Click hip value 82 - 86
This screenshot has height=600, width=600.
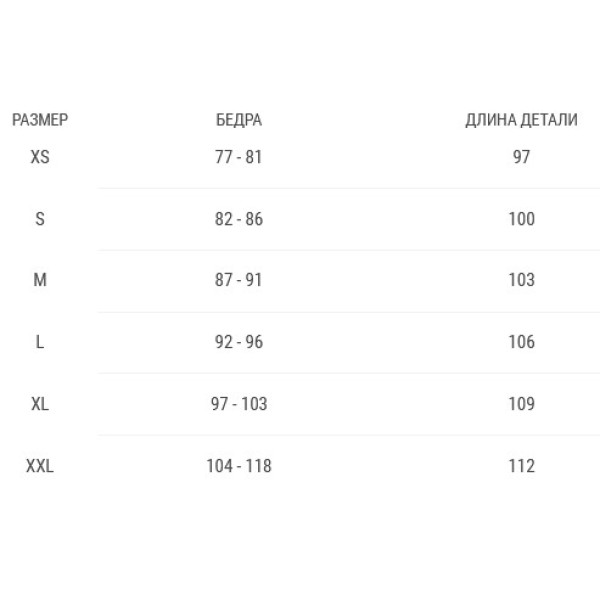coord(239,219)
